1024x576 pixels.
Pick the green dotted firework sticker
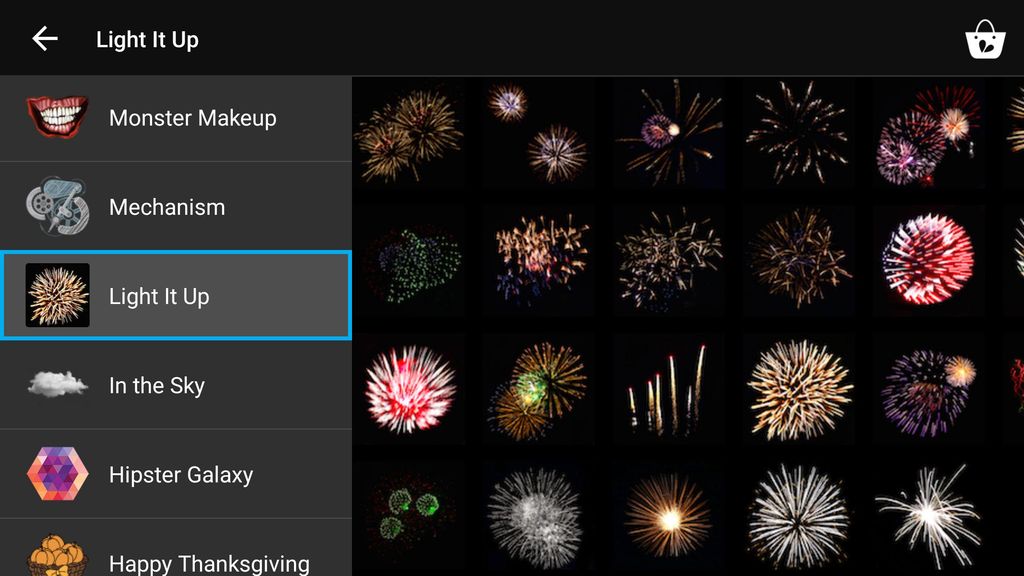point(409,261)
